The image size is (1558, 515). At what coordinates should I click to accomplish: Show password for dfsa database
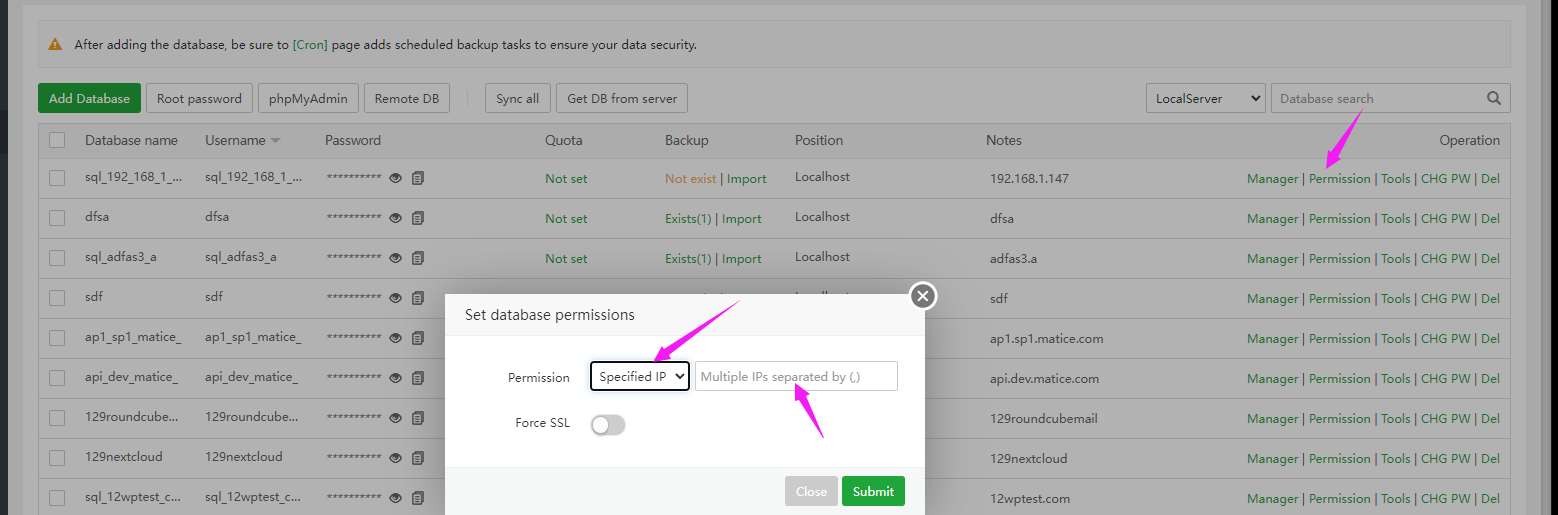(x=396, y=218)
